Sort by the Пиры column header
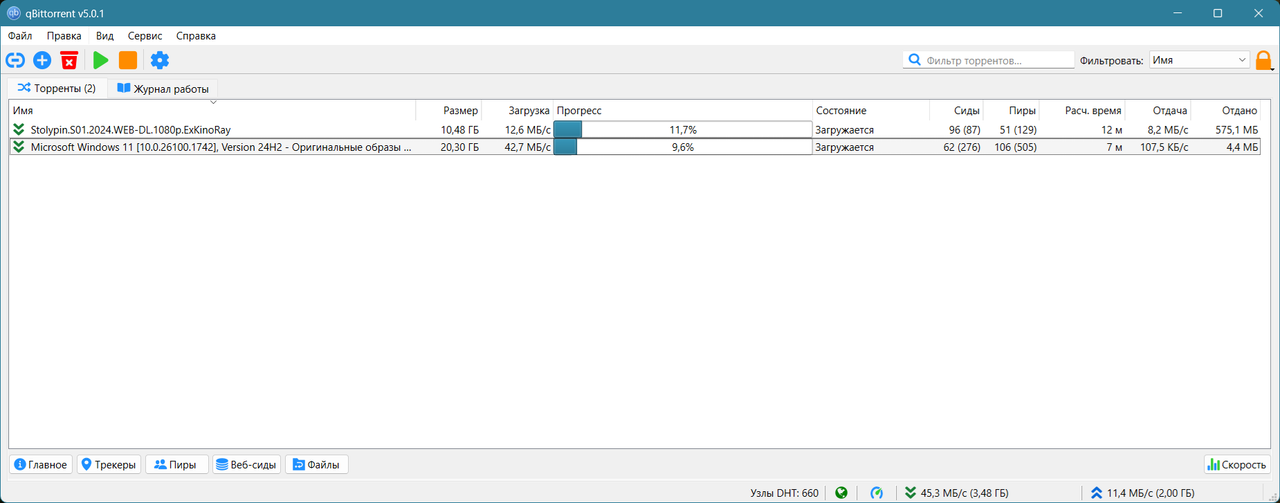The image size is (1280, 503). click(1011, 110)
